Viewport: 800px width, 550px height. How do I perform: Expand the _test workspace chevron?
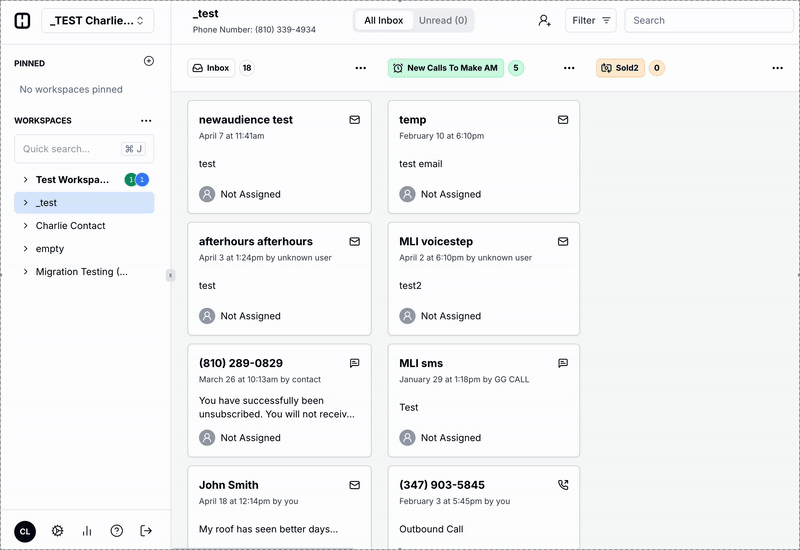pyautogui.click(x=26, y=203)
